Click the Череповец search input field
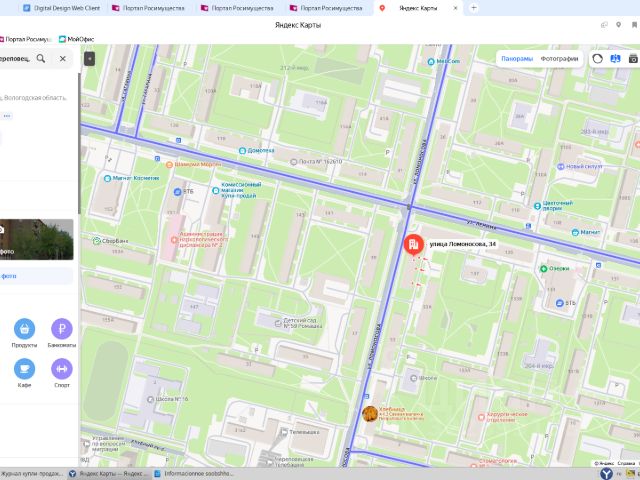The image size is (640, 480). pyautogui.click(x=16, y=58)
